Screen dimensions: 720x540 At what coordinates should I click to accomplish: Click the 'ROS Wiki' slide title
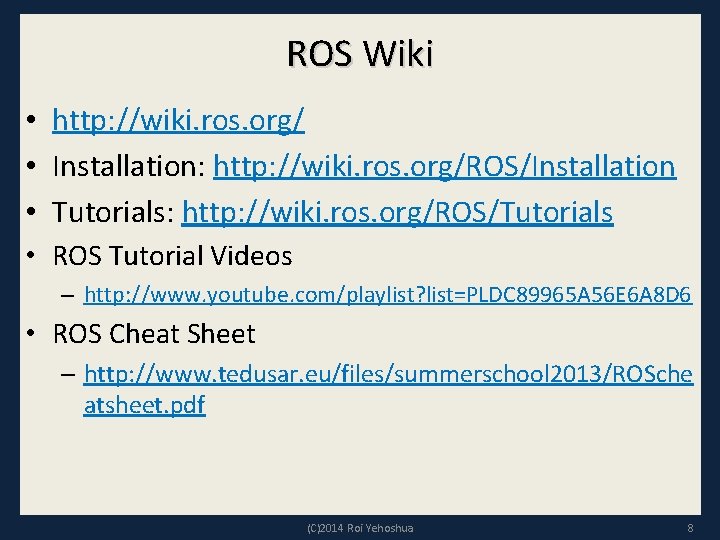tap(360, 54)
